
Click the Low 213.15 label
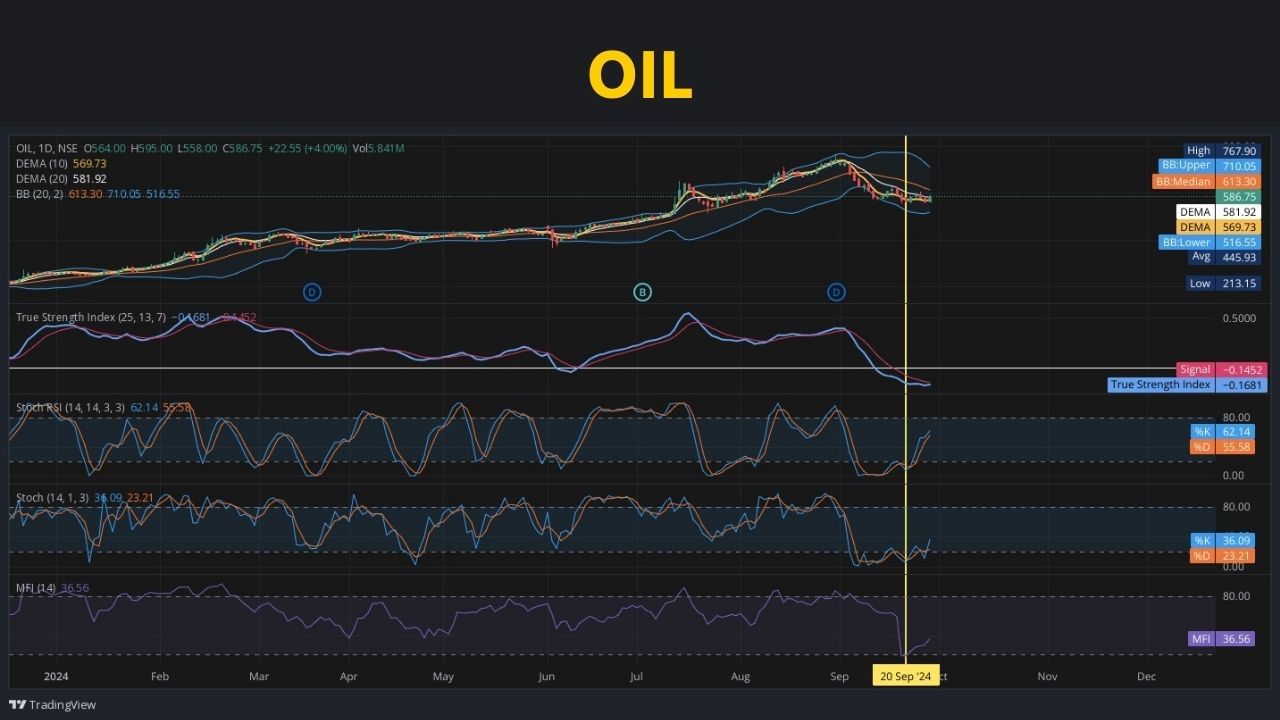pos(1223,283)
